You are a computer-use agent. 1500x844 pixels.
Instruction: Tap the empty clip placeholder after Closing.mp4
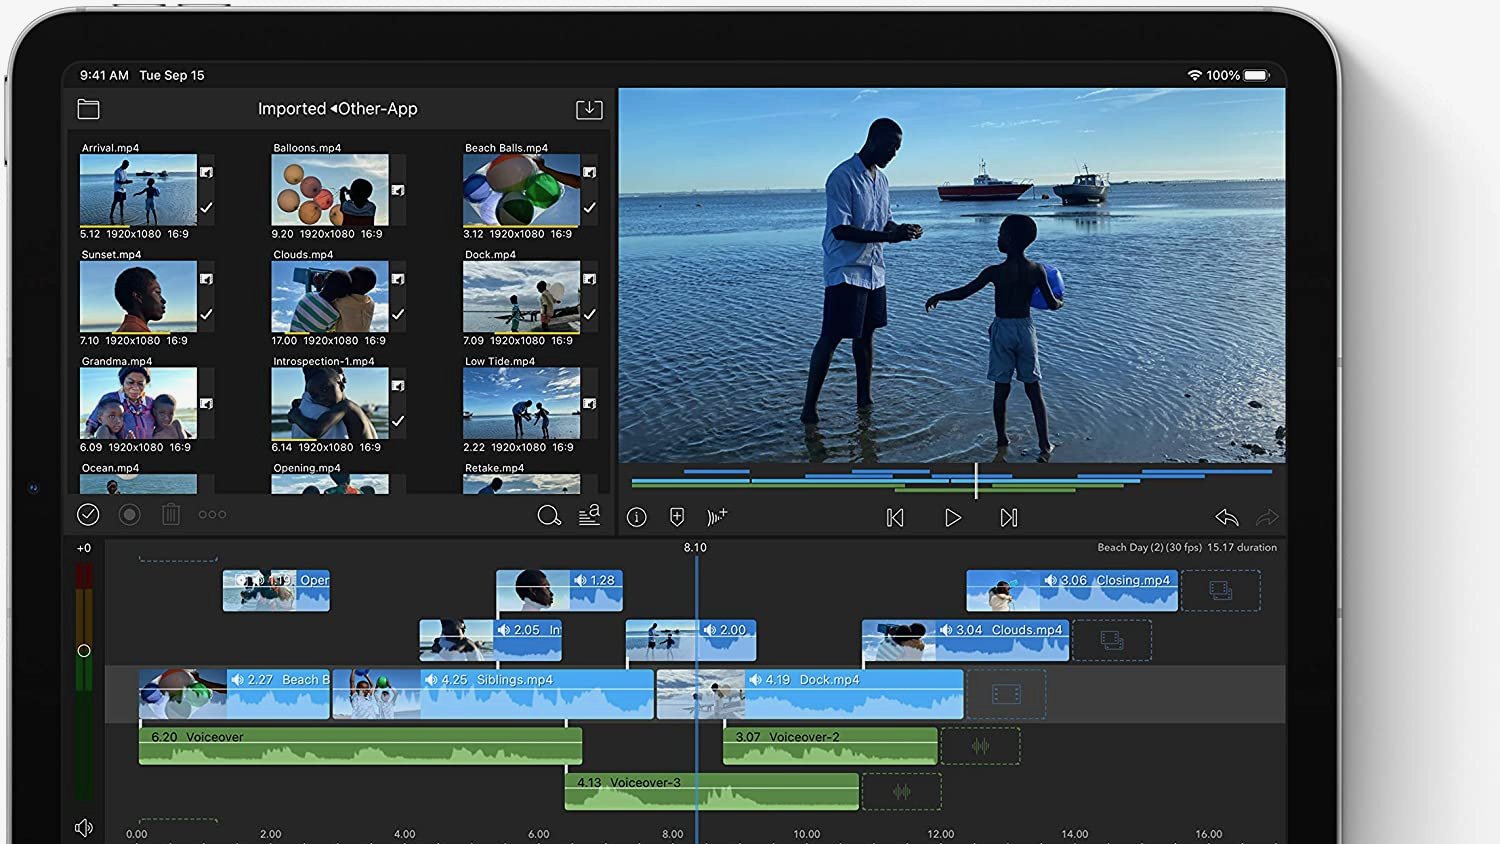pyautogui.click(x=1221, y=591)
